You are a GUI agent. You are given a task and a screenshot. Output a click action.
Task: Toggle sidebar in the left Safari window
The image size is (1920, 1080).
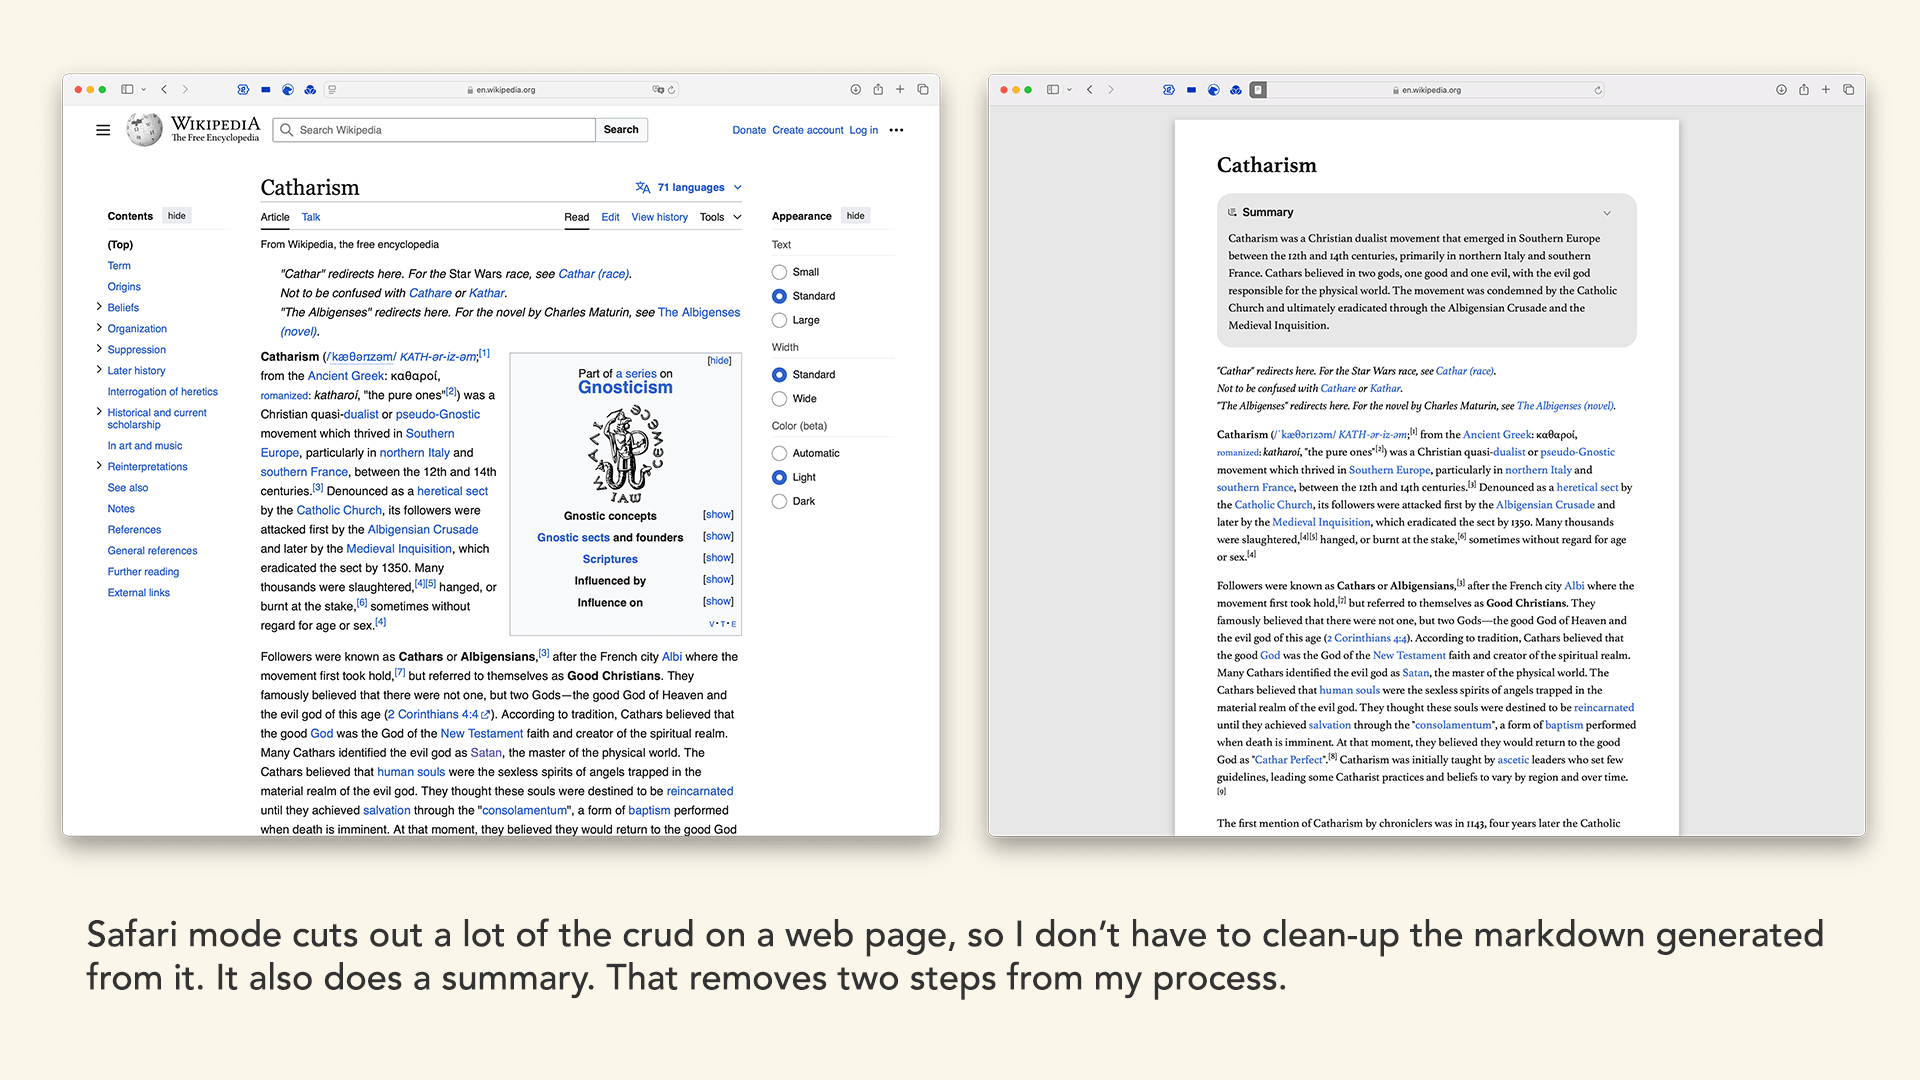(x=127, y=90)
